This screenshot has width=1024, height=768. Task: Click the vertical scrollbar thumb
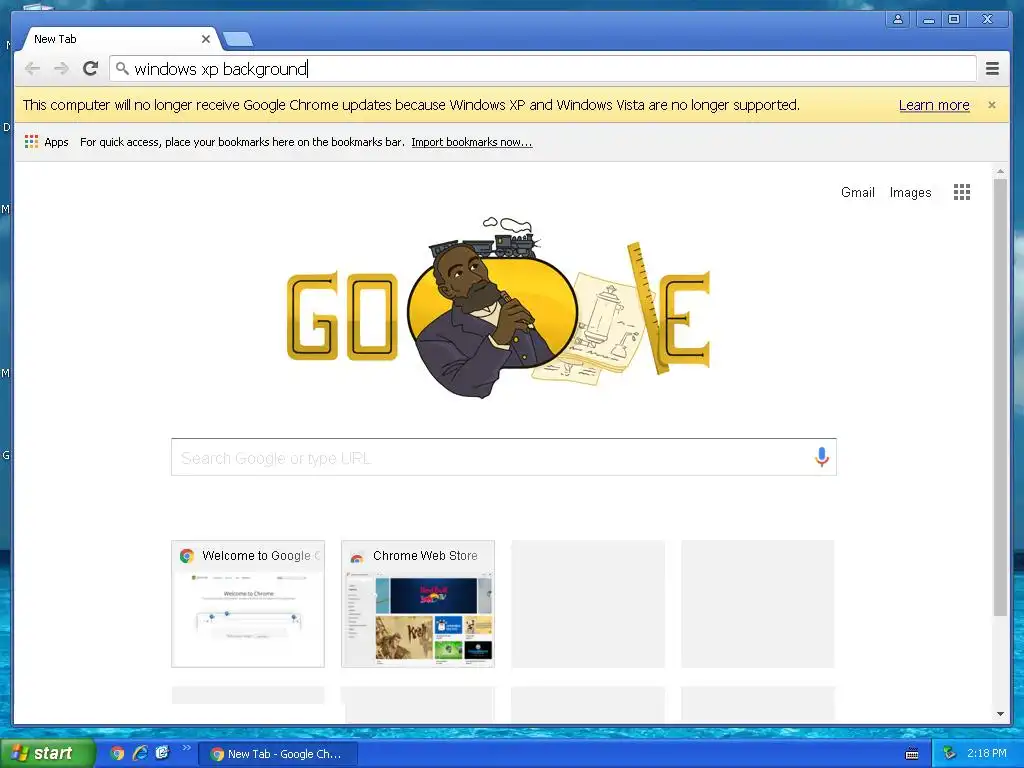(x=1000, y=396)
